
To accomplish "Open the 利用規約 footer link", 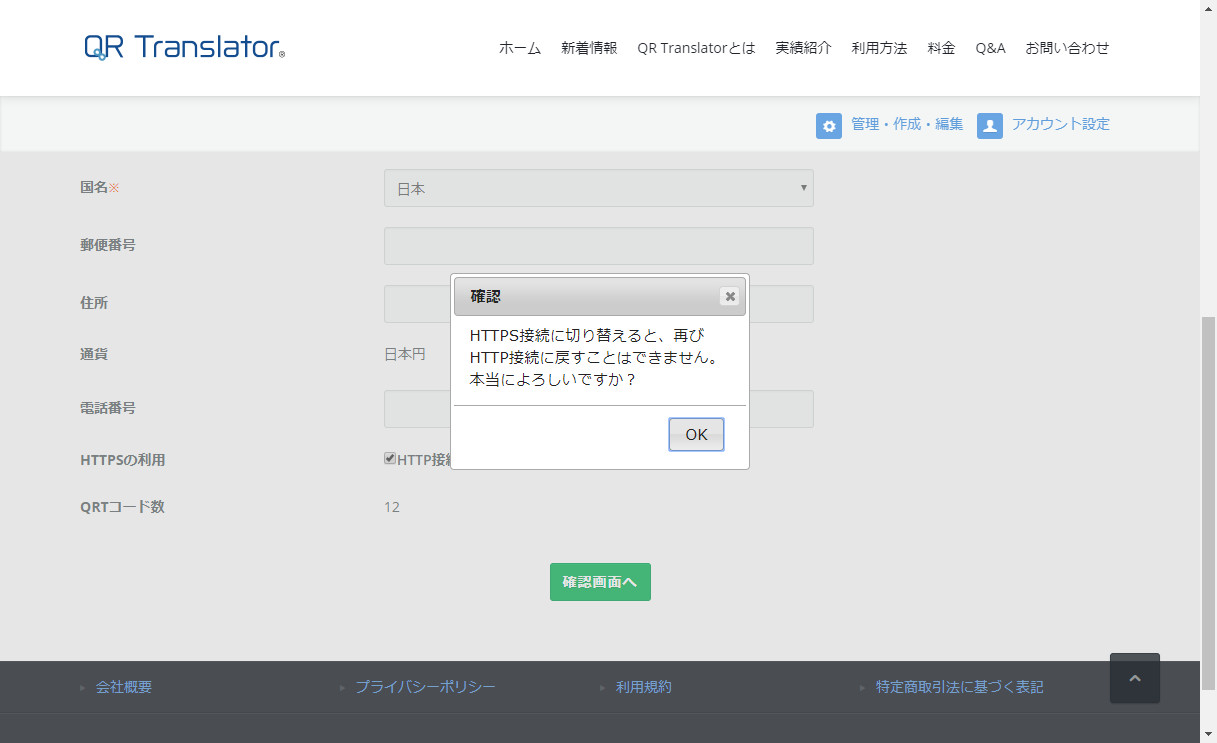I will [x=643, y=687].
